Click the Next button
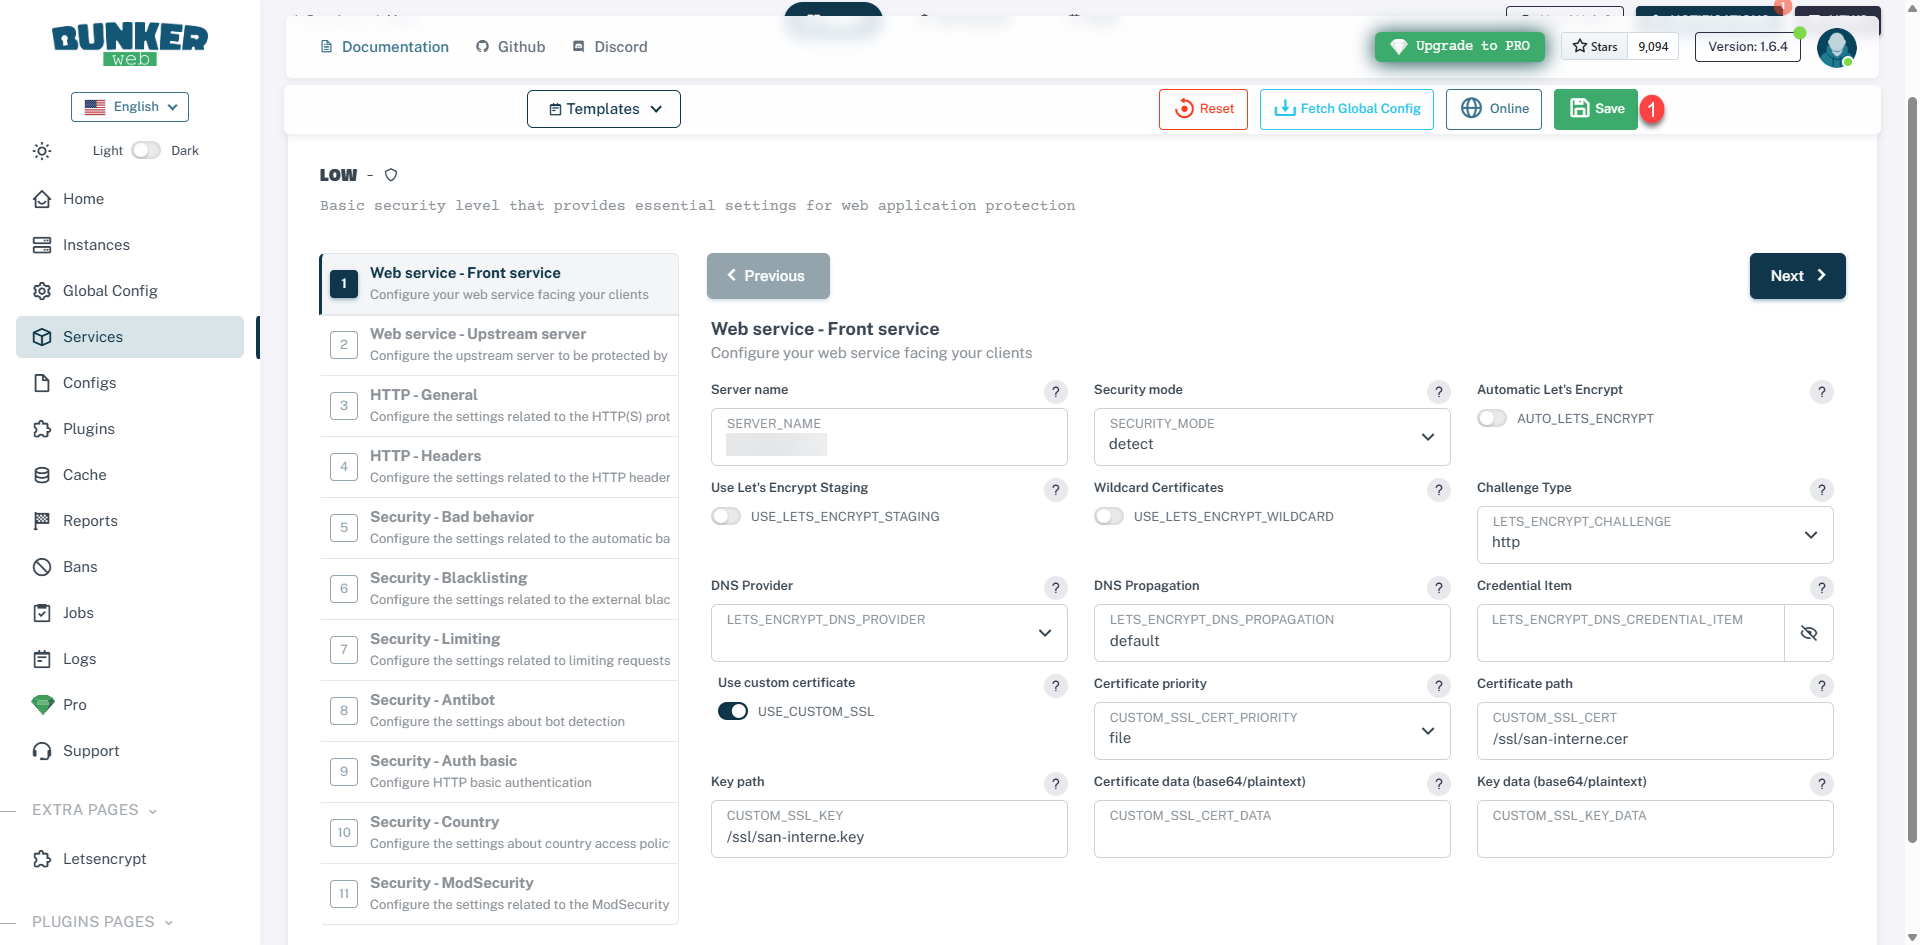The image size is (1920, 945). pos(1797,276)
